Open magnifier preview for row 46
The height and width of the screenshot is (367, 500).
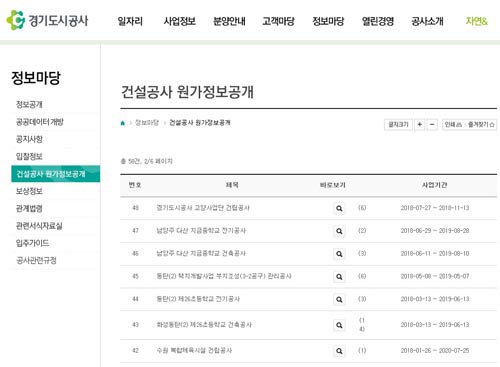click(339, 254)
